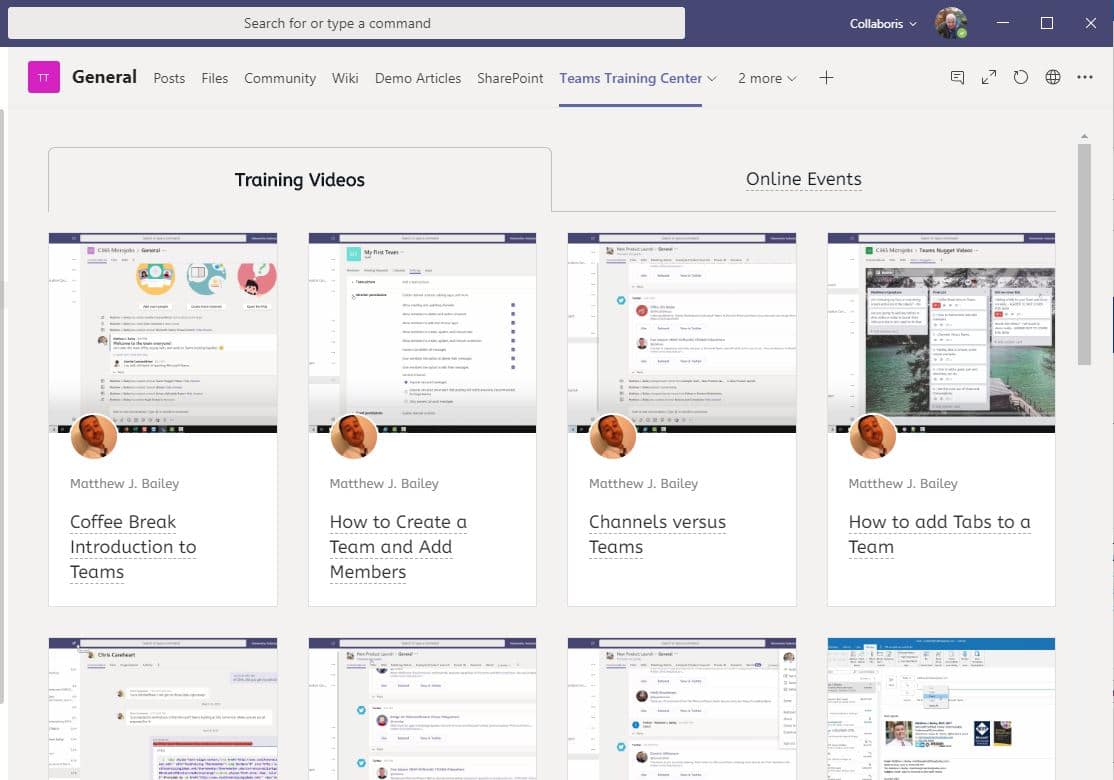Open tab in website globe icon

click(1052, 77)
